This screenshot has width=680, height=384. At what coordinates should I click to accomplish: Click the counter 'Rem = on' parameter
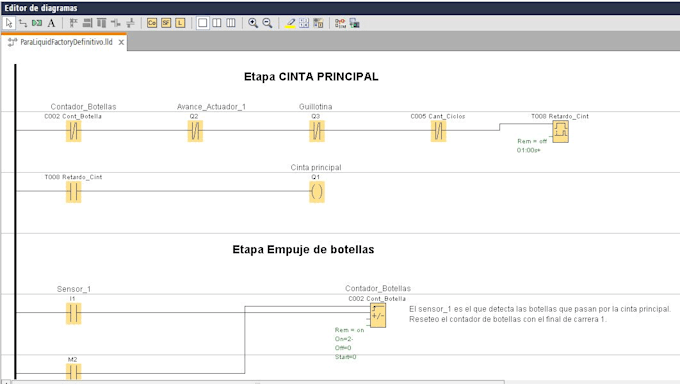349,330
